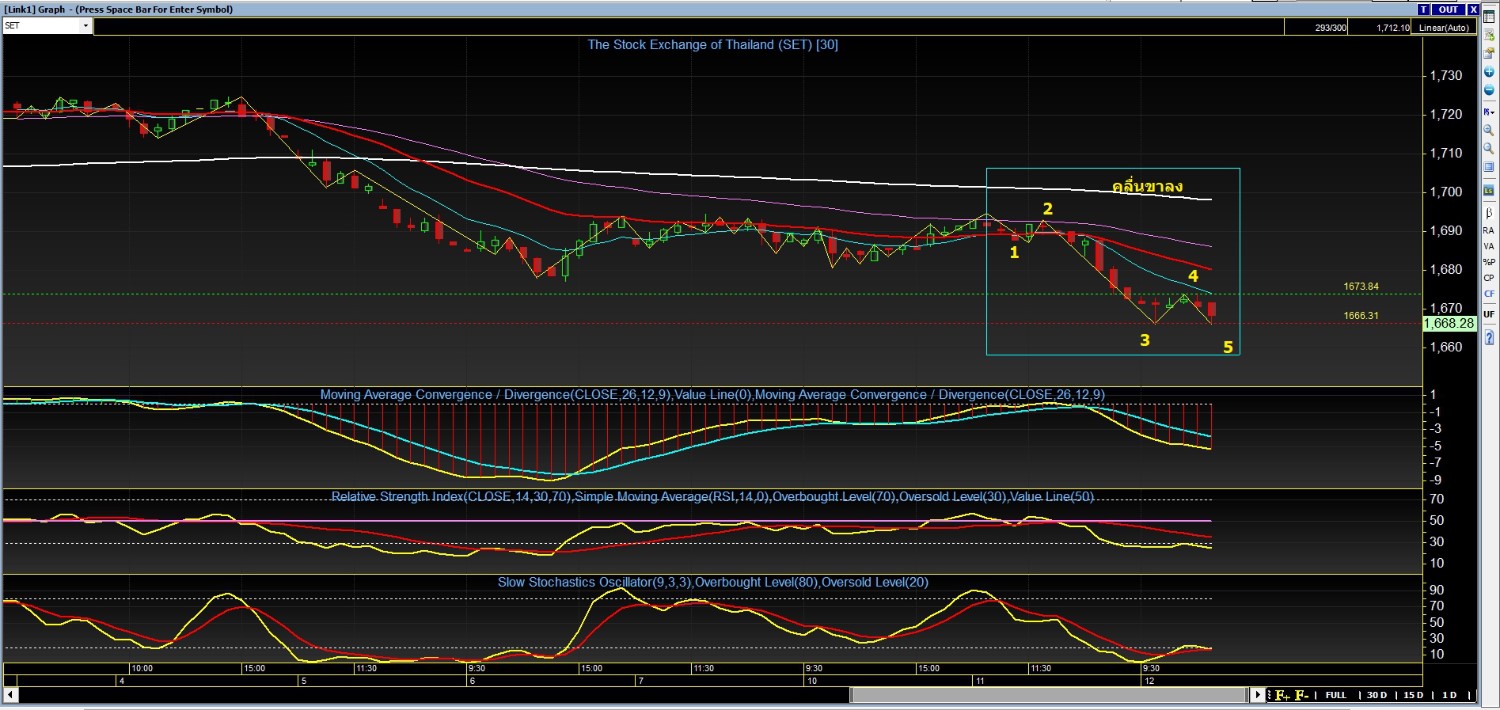Viewport: 1500px width, 710px height.
Task: Open the SET symbol dropdown arrow
Action: click(86, 27)
